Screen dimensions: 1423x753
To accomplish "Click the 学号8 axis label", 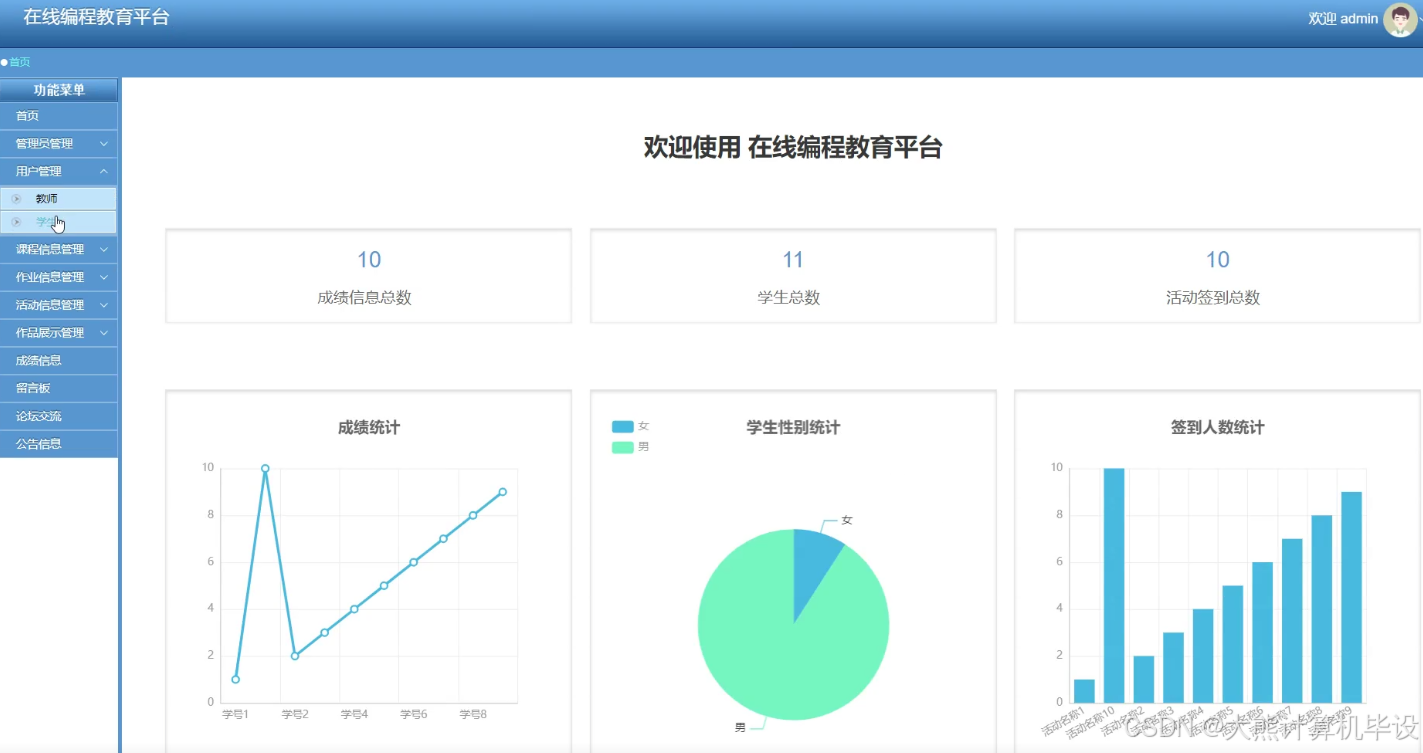I will [473, 715].
